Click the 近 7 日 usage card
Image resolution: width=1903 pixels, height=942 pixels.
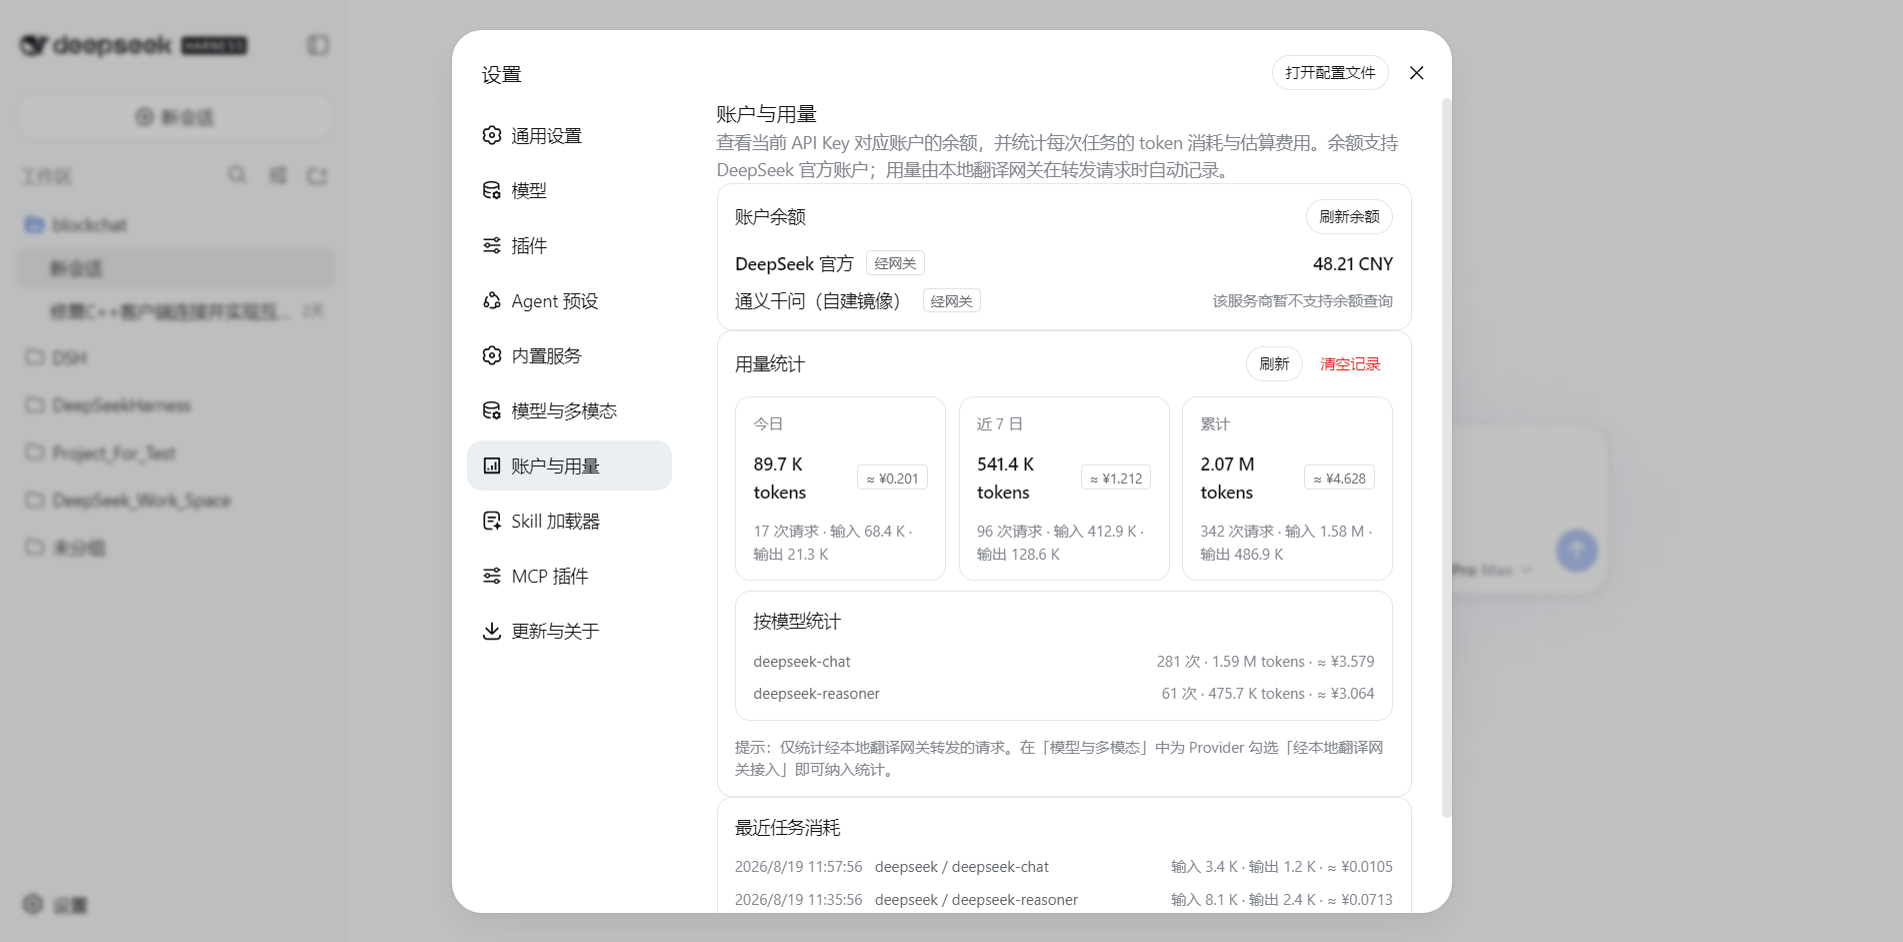(x=1064, y=489)
